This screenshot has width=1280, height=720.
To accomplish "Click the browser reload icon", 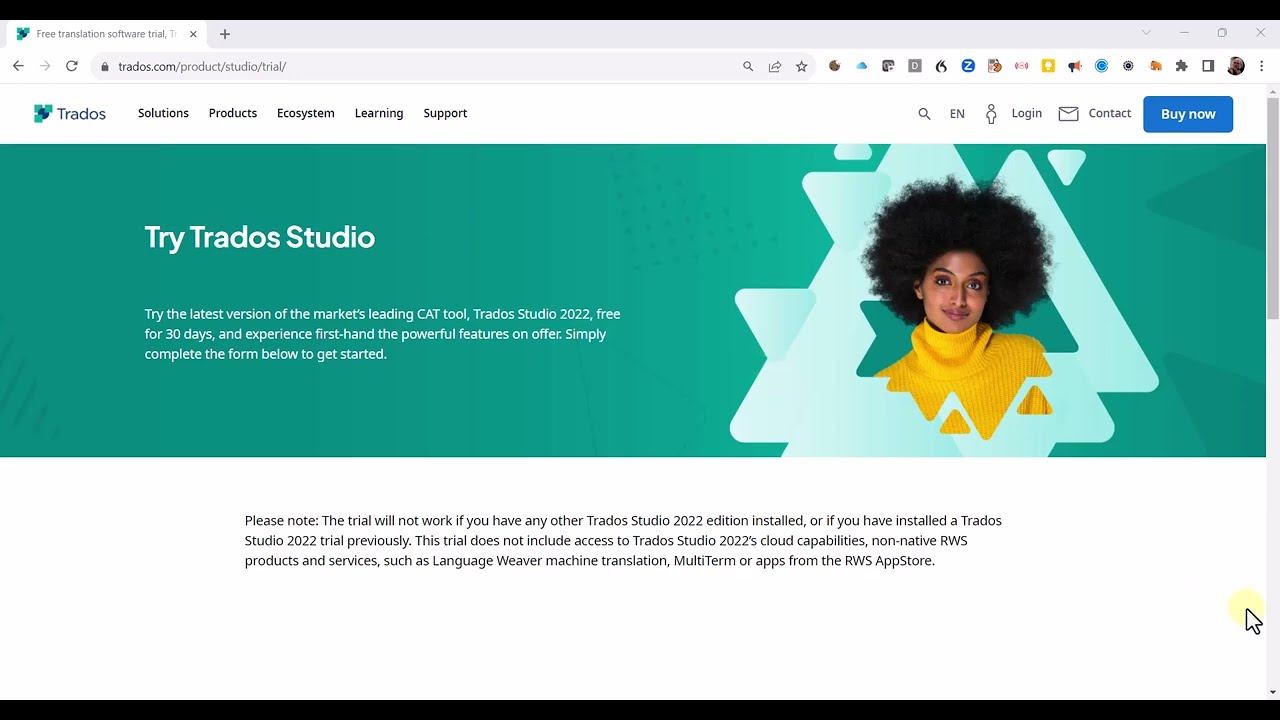I will [72, 66].
